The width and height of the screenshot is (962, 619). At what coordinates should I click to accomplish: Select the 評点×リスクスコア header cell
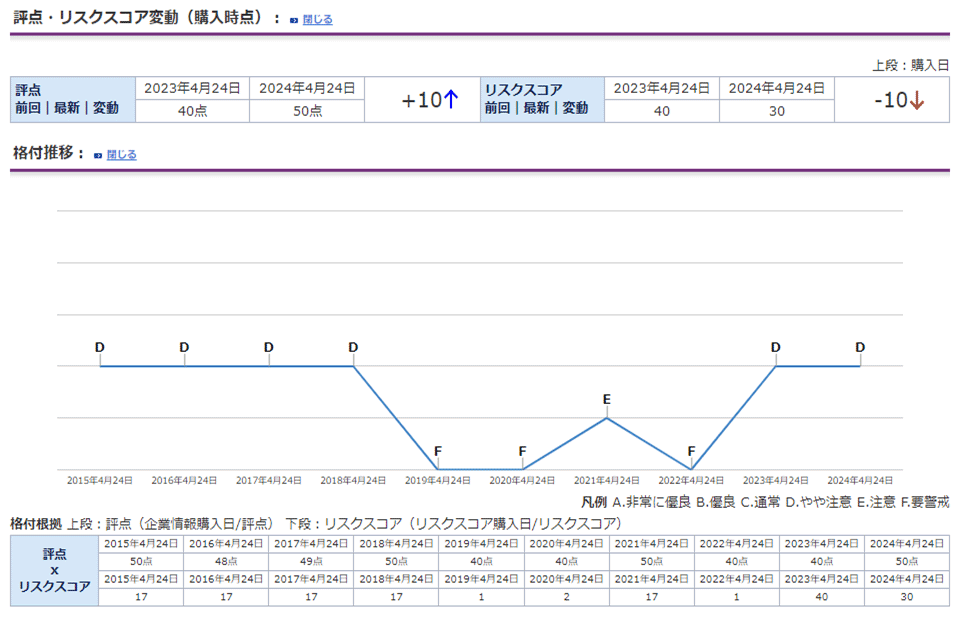(55, 571)
